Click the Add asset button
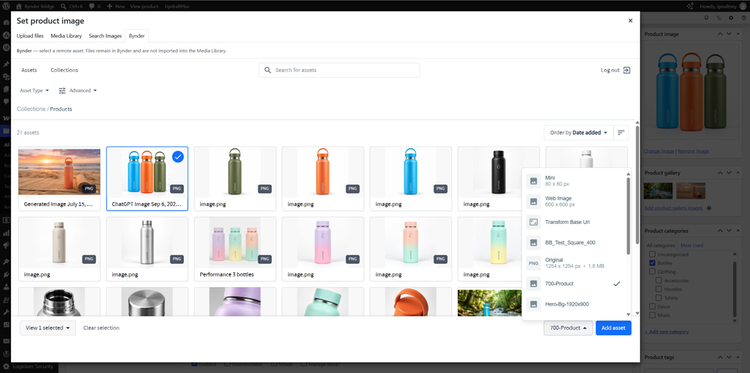Image resolution: width=750 pixels, height=373 pixels. click(613, 328)
